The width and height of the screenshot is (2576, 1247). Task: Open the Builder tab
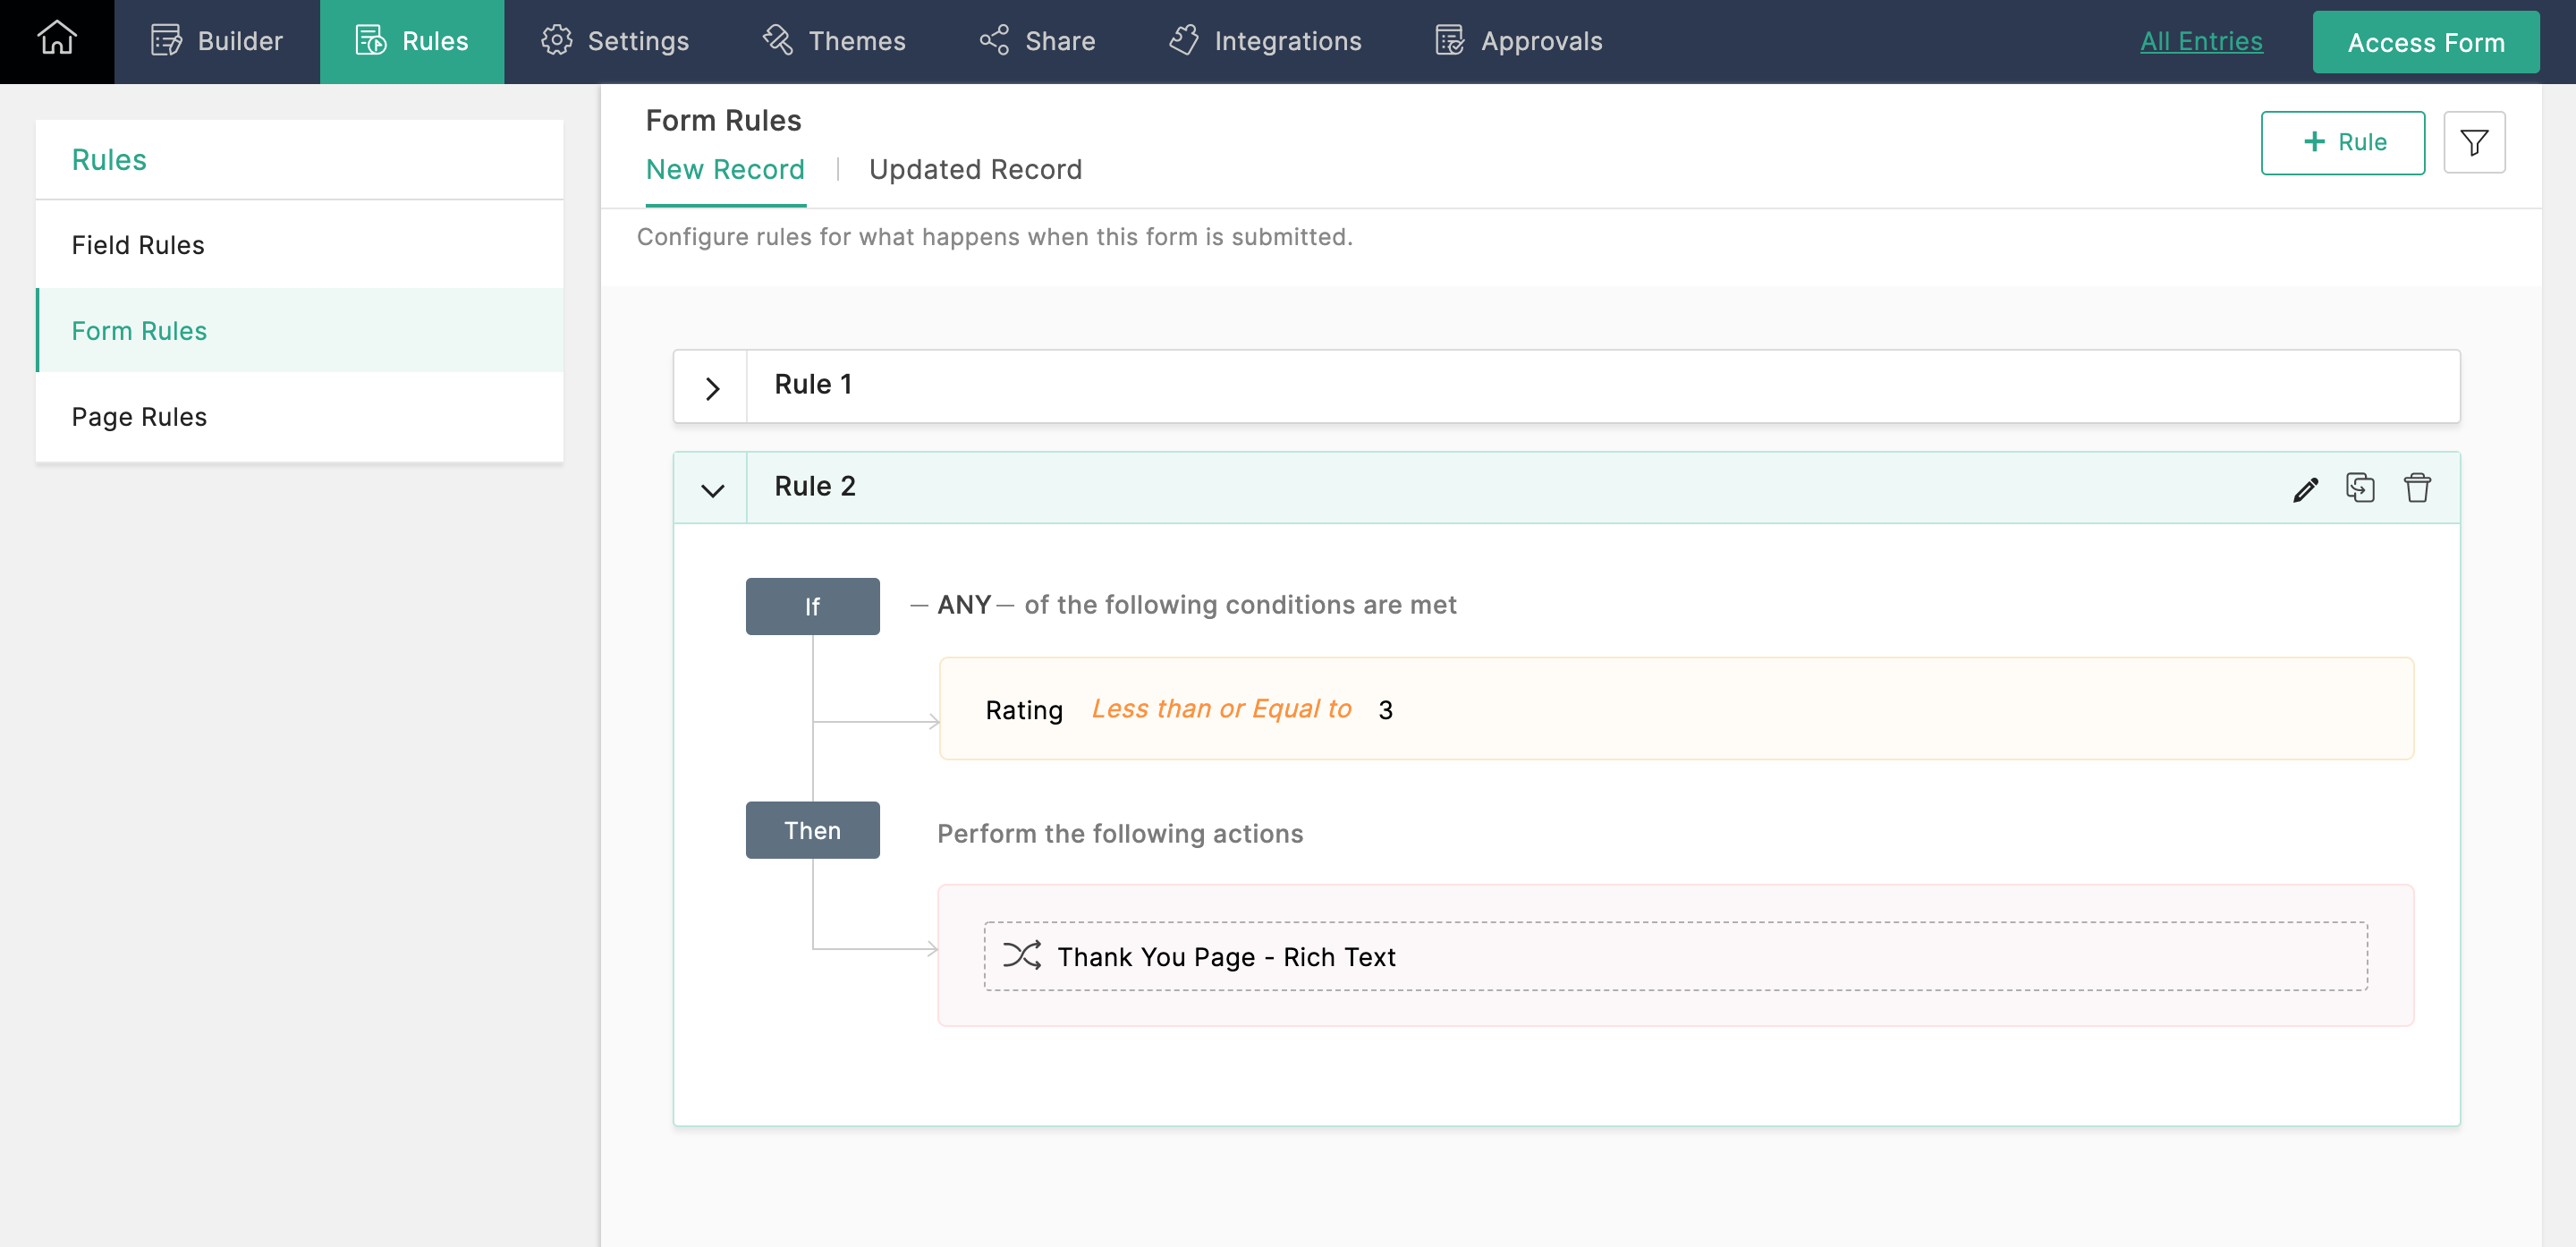(217, 41)
